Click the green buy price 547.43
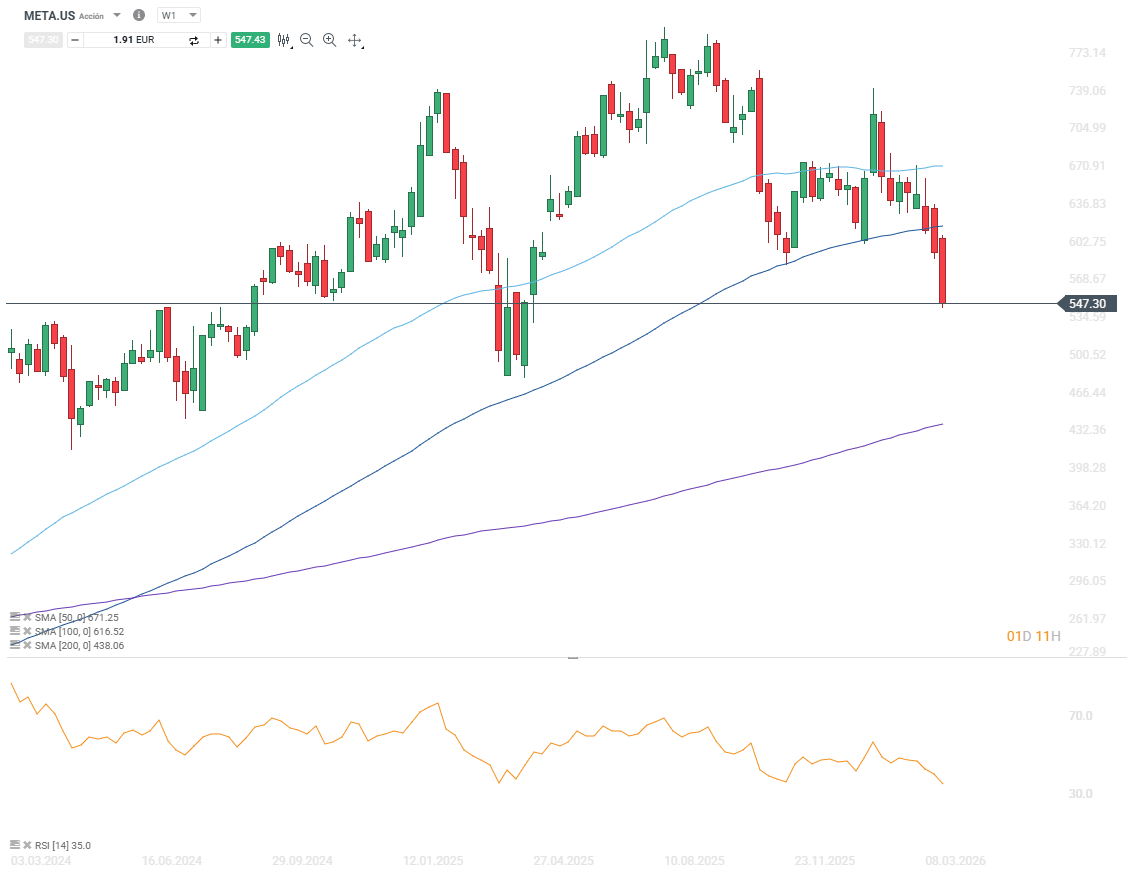This screenshot has width=1127, height=872. point(249,40)
